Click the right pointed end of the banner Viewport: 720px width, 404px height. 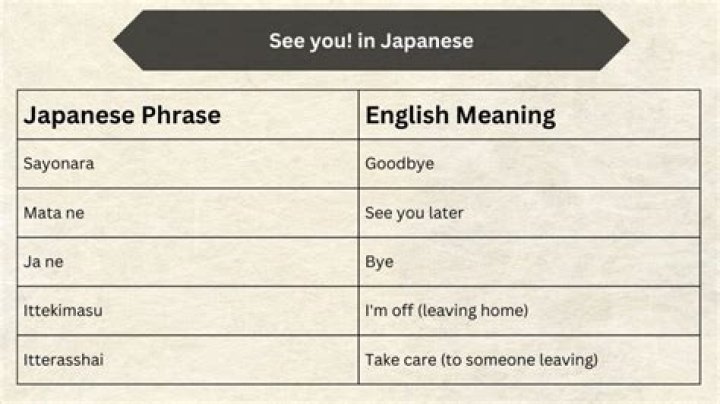(x=614, y=40)
